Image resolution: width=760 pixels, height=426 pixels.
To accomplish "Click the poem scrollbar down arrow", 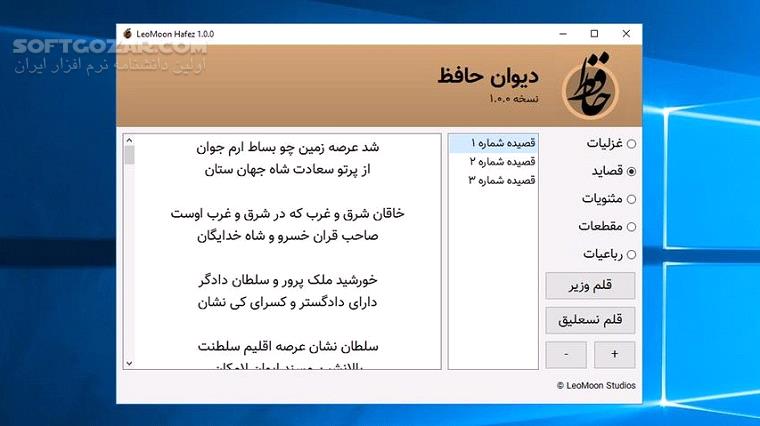I will tap(129, 363).
